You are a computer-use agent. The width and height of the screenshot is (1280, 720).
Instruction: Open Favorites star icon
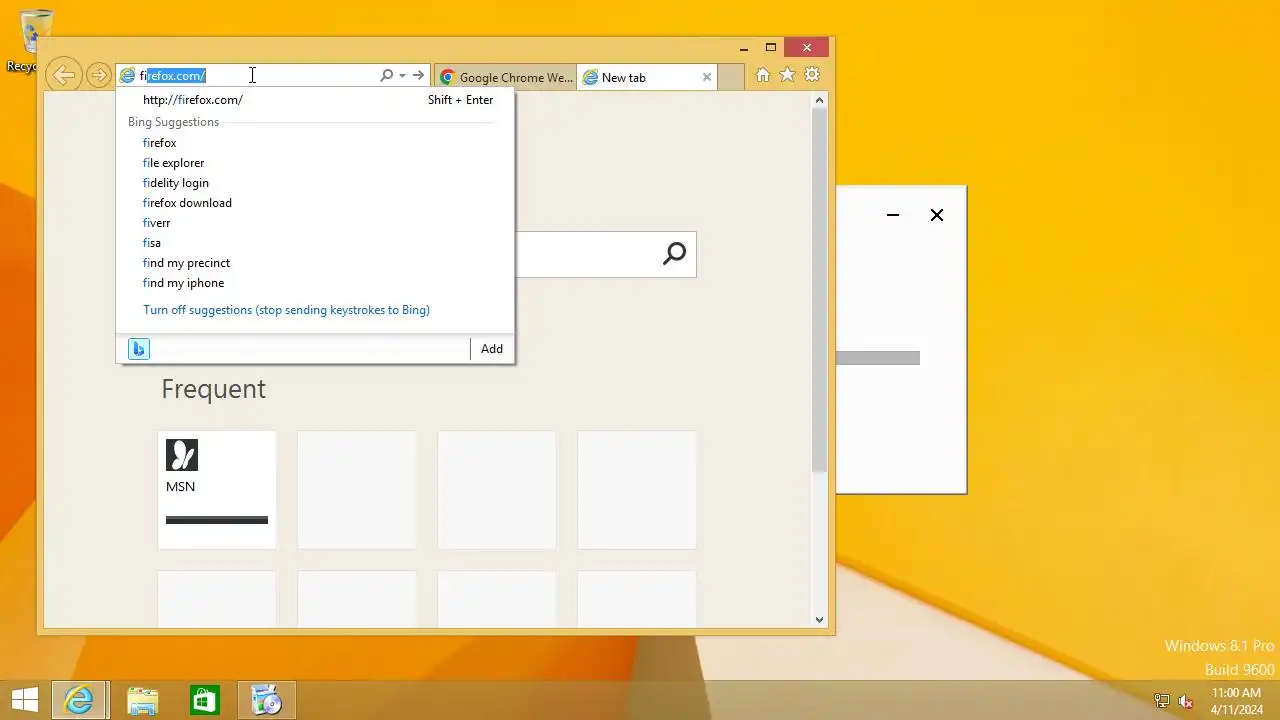pyautogui.click(x=787, y=75)
